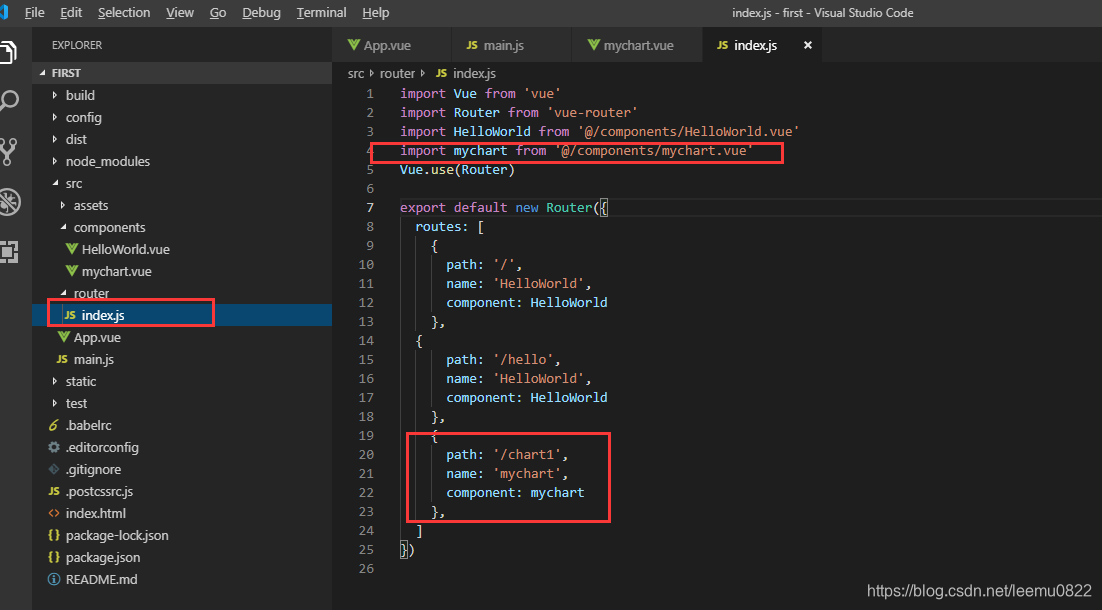Open the Extensions activity bar icon
Viewport: 1102px width, 610px height.
[8, 252]
